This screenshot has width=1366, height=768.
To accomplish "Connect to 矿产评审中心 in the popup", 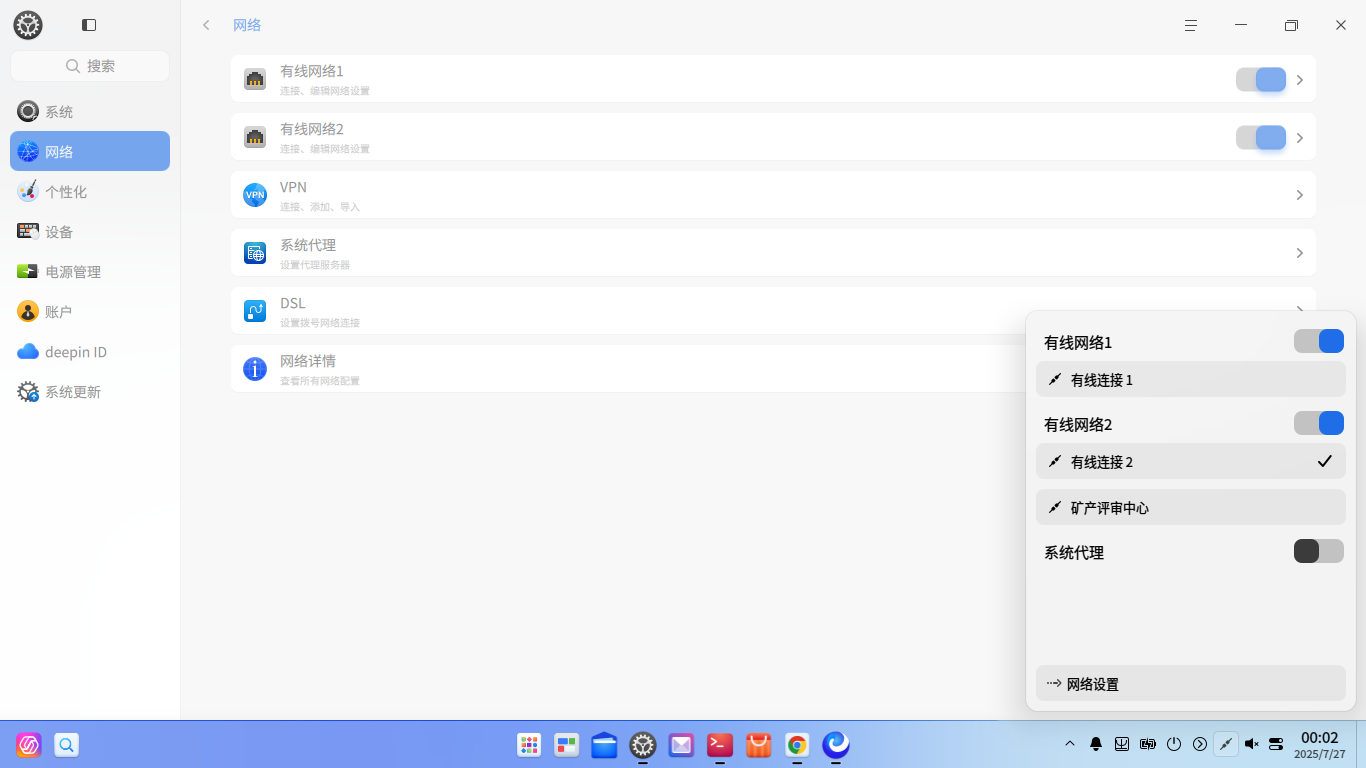I will [x=1191, y=508].
